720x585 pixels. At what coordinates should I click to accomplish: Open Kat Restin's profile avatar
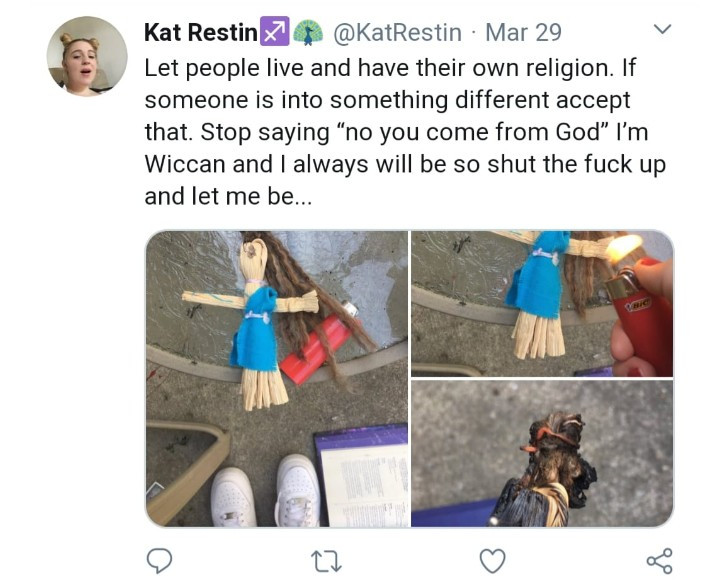click(87, 56)
